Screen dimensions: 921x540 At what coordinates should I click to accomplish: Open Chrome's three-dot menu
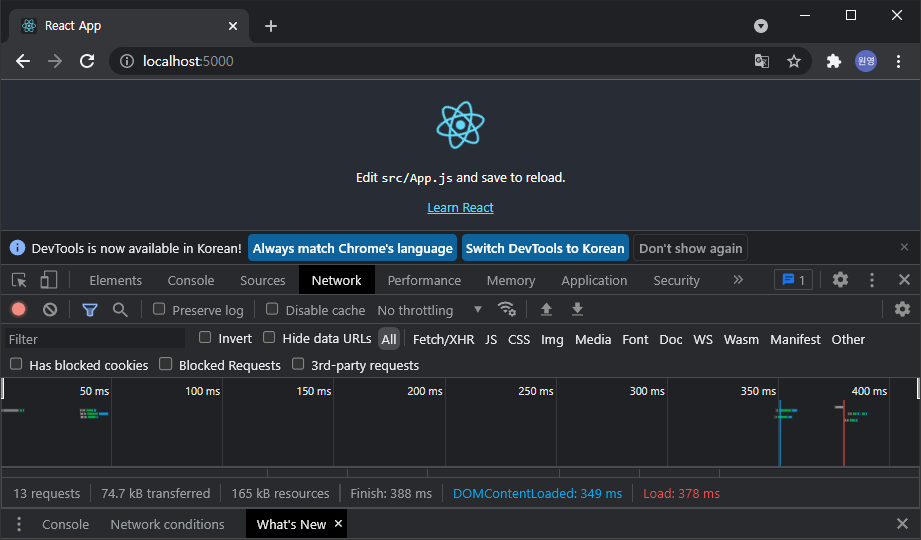(898, 61)
